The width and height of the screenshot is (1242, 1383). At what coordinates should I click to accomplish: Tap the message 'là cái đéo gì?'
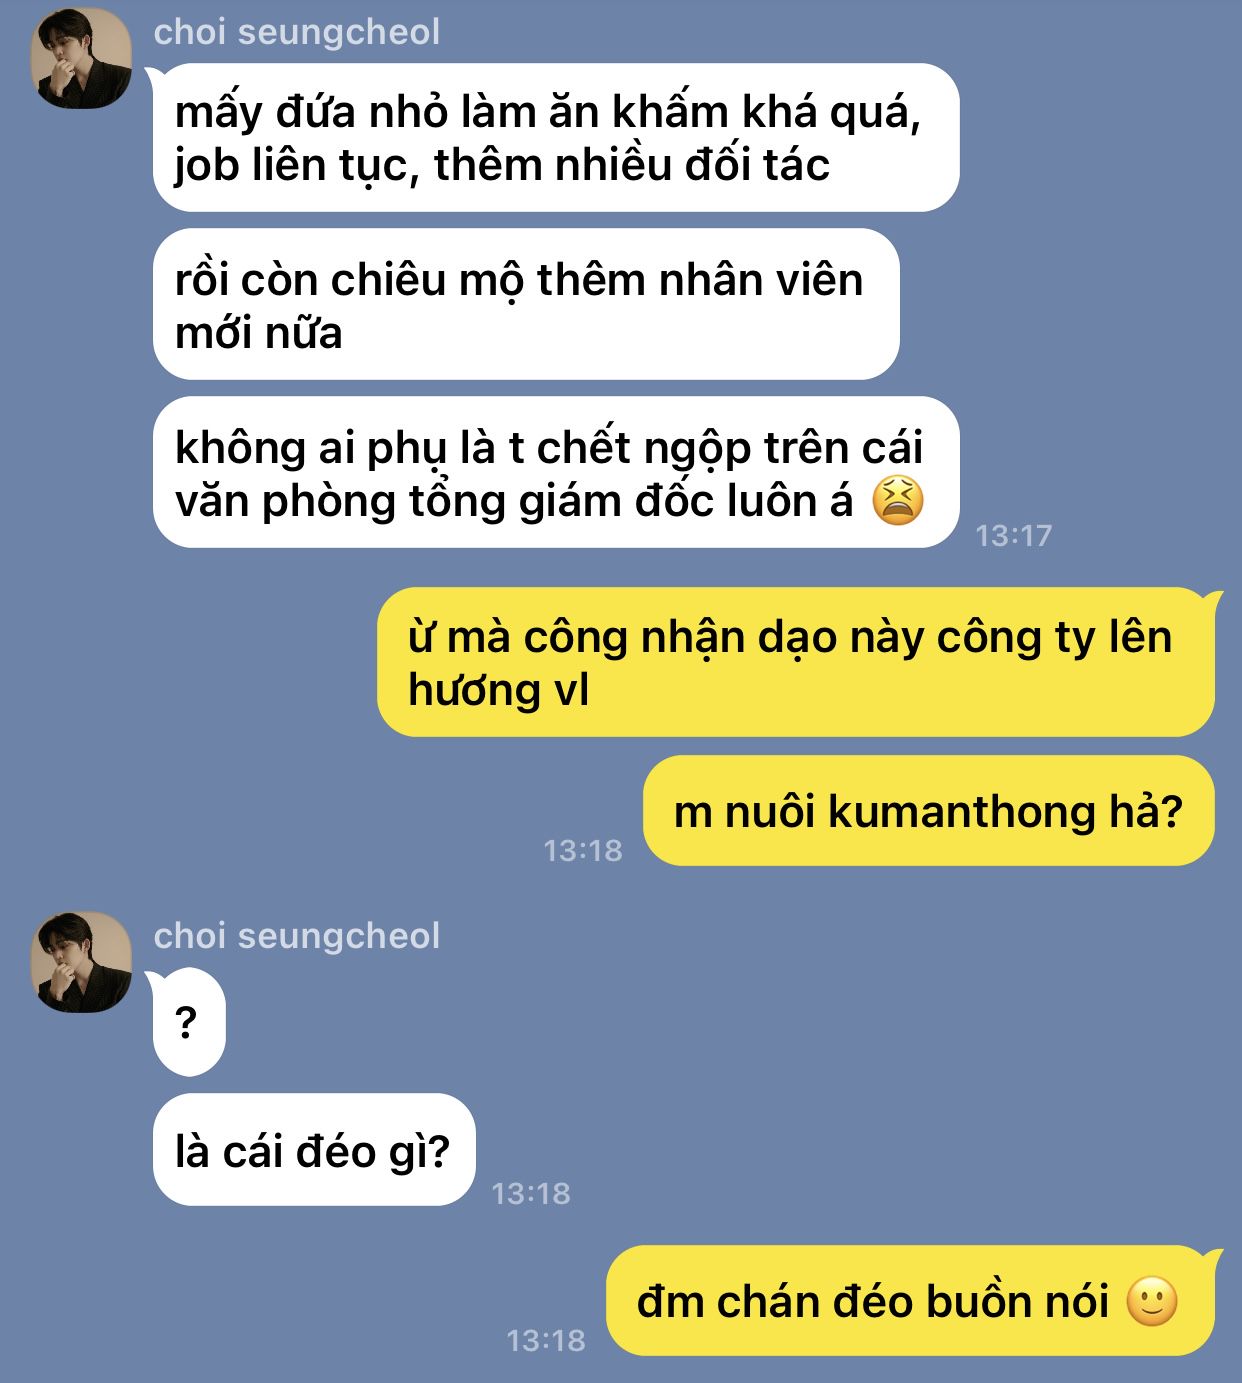[314, 1150]
